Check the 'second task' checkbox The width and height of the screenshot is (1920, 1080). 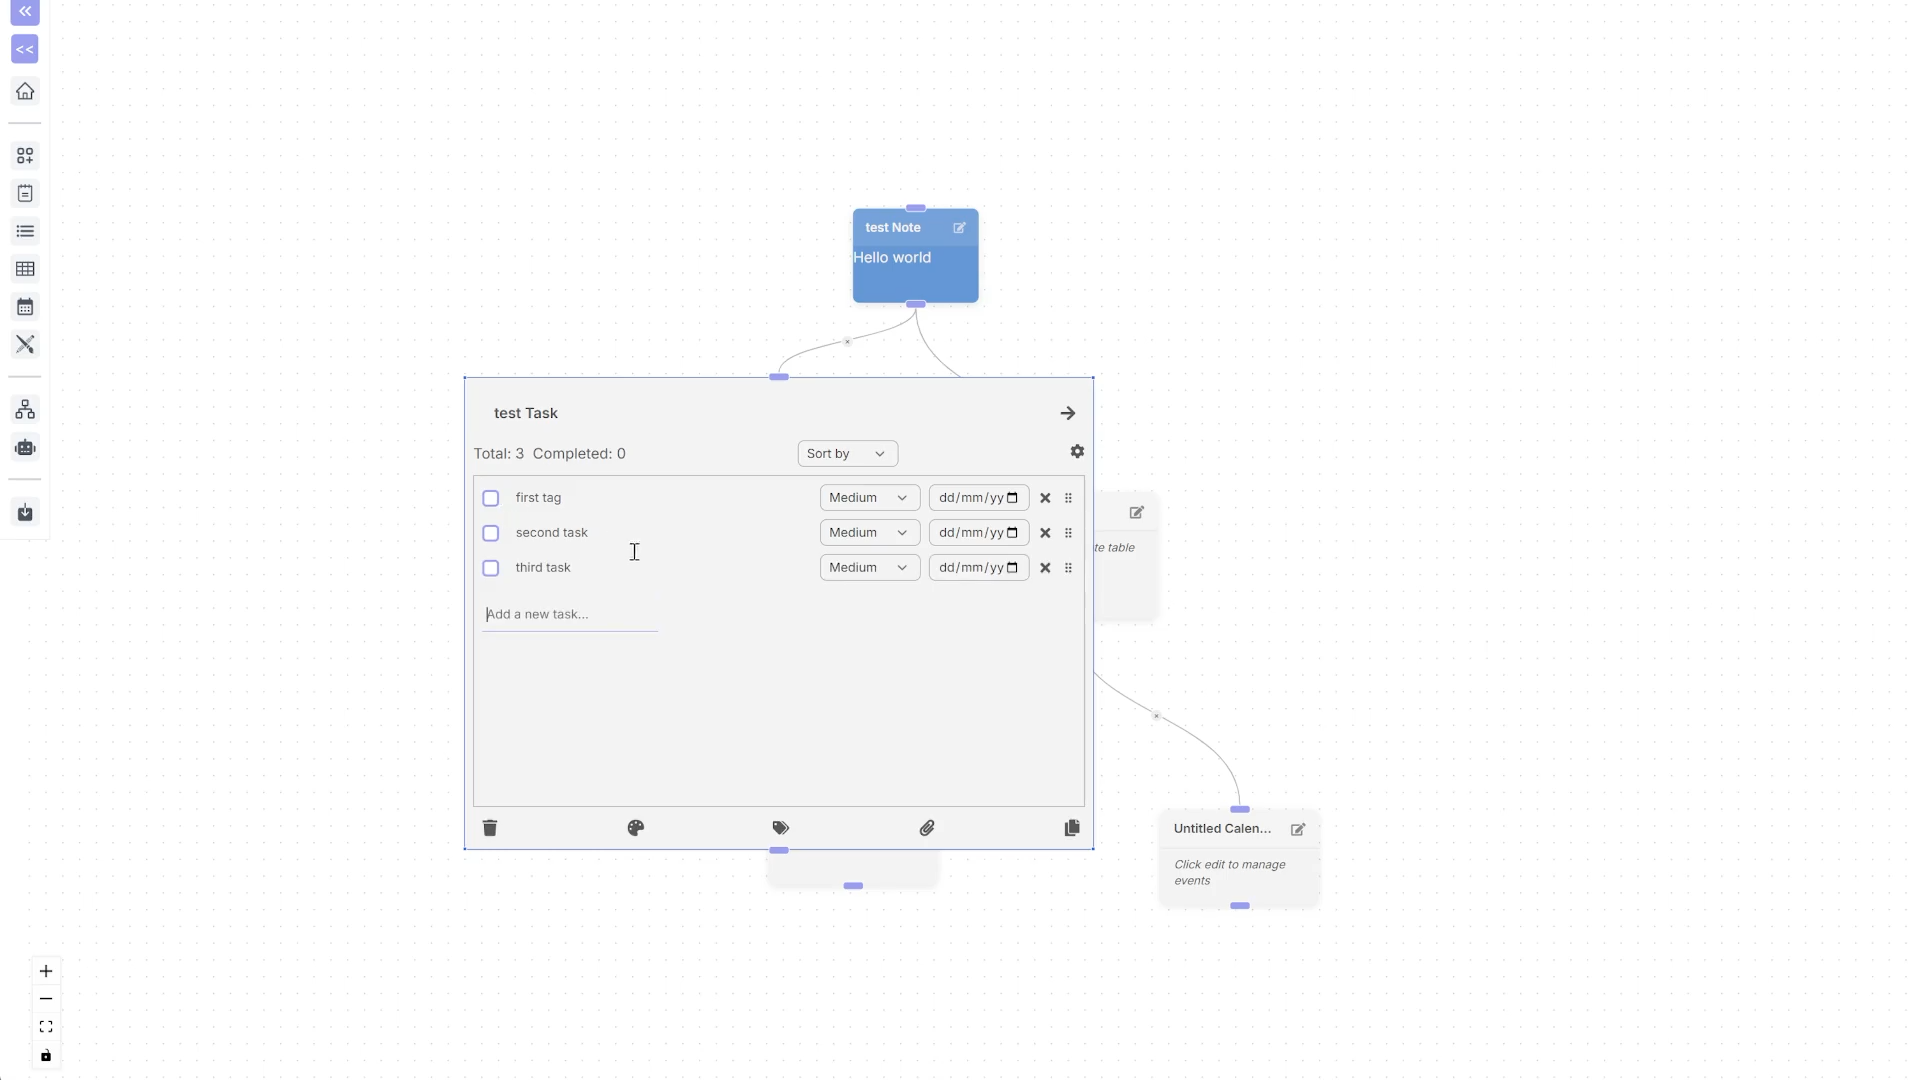(x=491, y=533)
